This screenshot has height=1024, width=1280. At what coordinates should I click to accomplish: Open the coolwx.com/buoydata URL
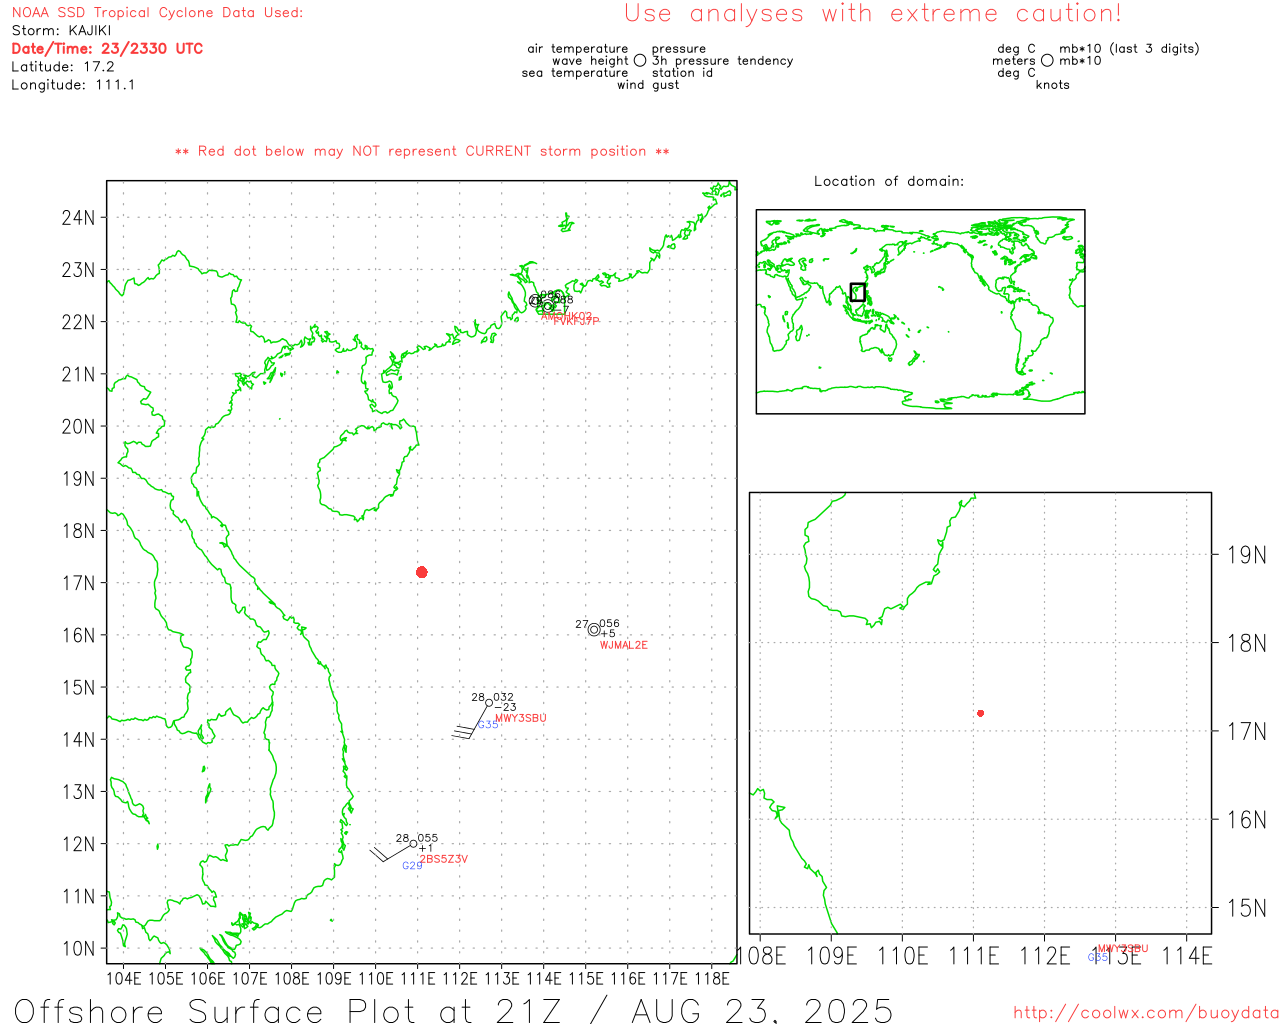[1146, 1013]
